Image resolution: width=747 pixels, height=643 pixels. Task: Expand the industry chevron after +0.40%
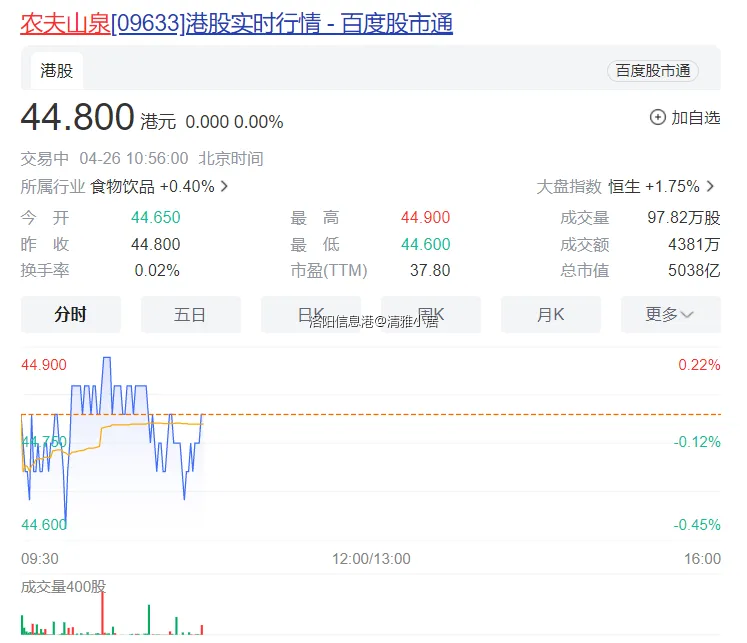224,186
